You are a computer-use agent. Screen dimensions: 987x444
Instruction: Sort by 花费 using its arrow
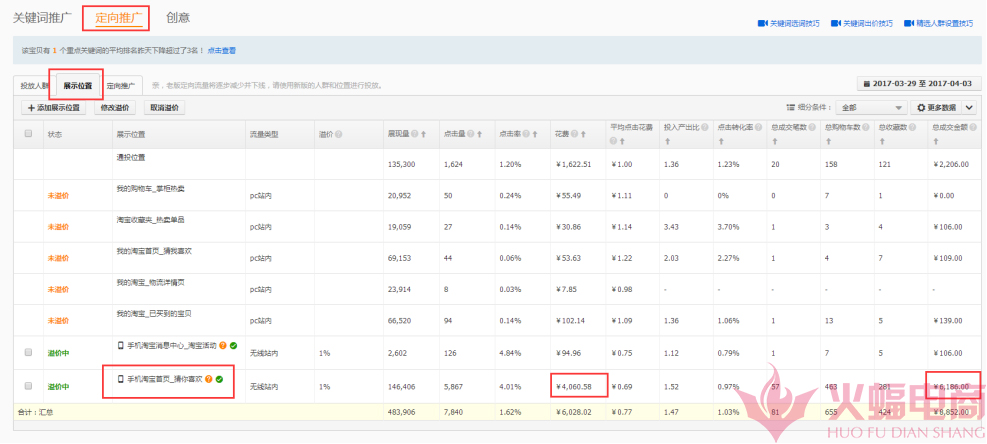tap(584, 134)
